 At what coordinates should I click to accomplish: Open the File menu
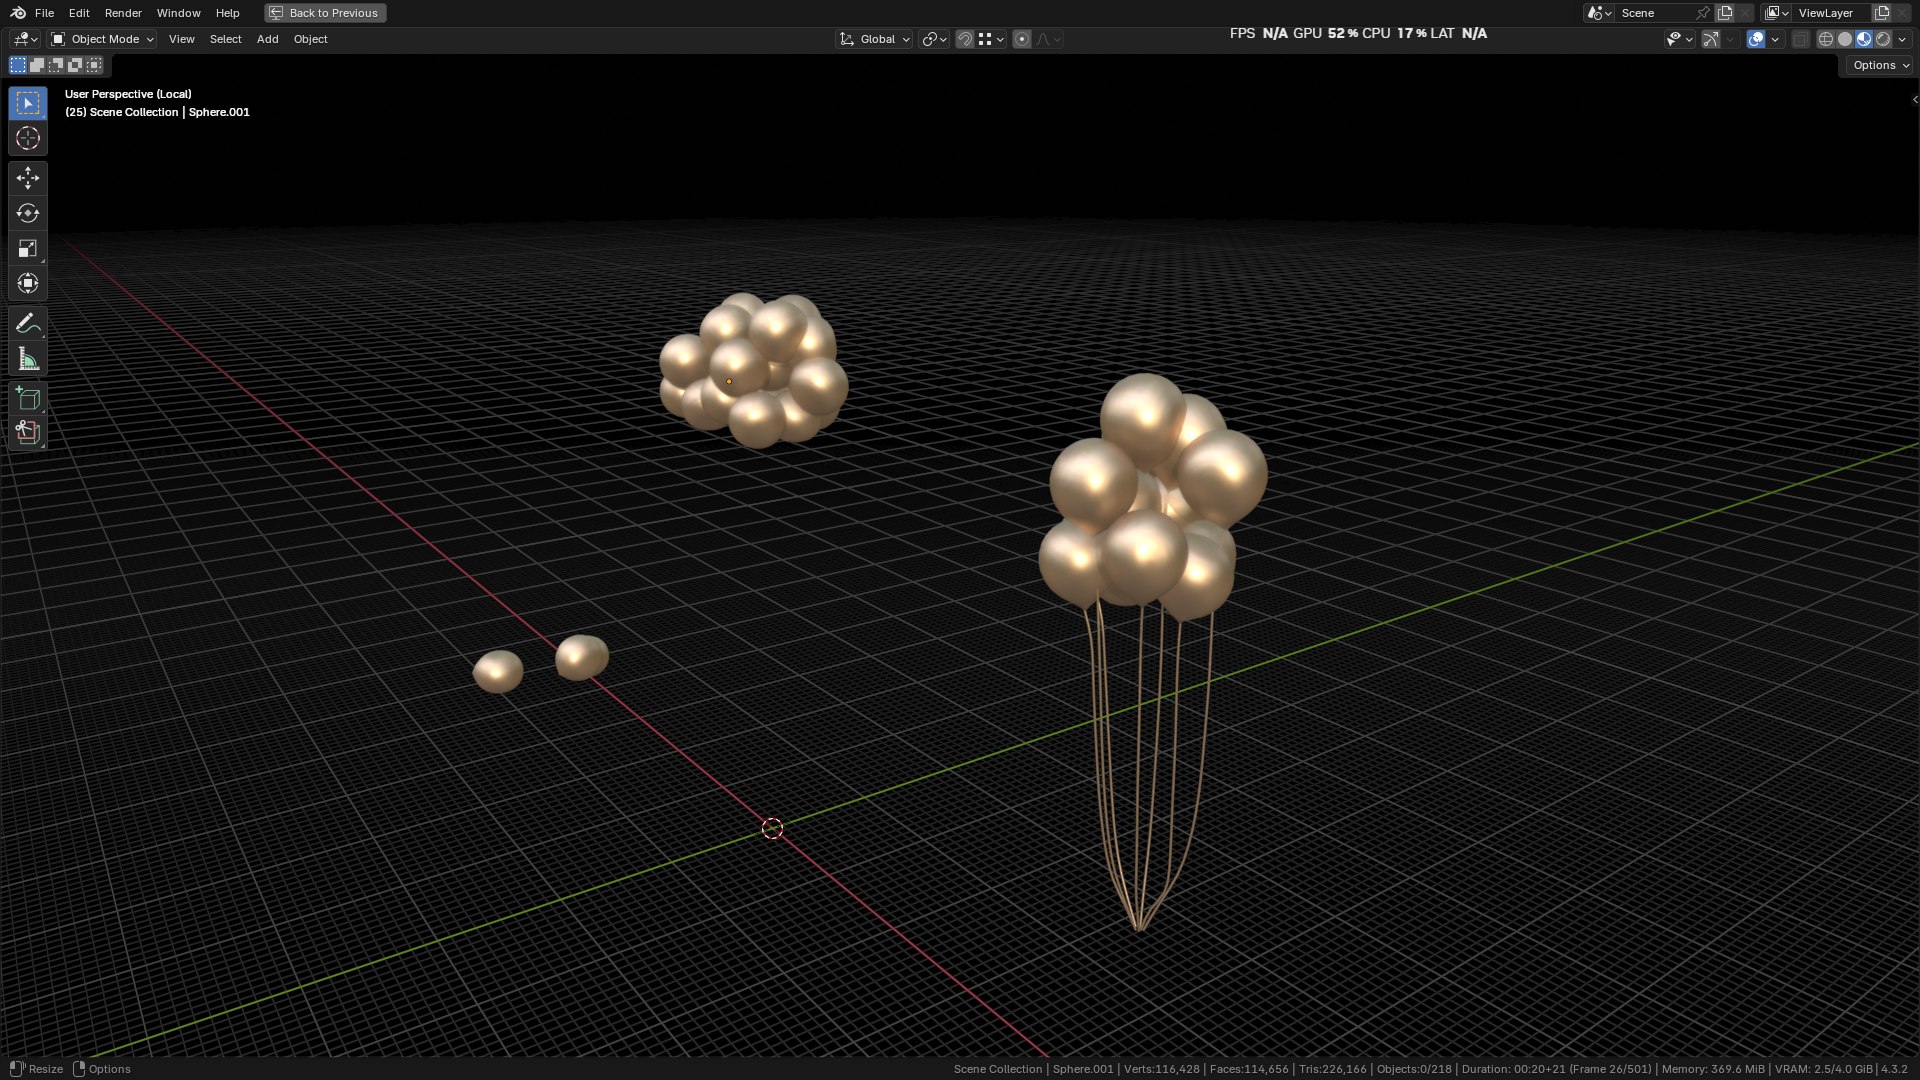(44, 13)
